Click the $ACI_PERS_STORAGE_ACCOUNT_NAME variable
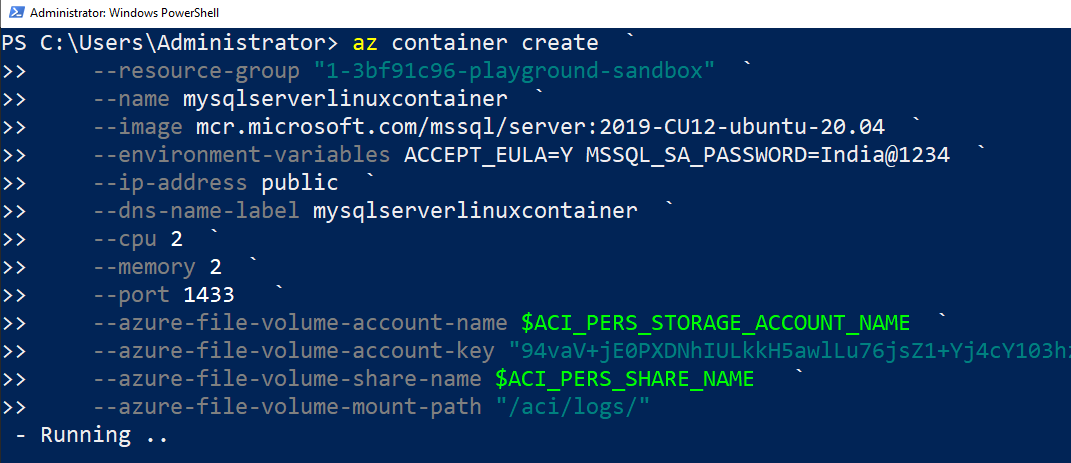 pyautogui.click(x=715, y=323)
